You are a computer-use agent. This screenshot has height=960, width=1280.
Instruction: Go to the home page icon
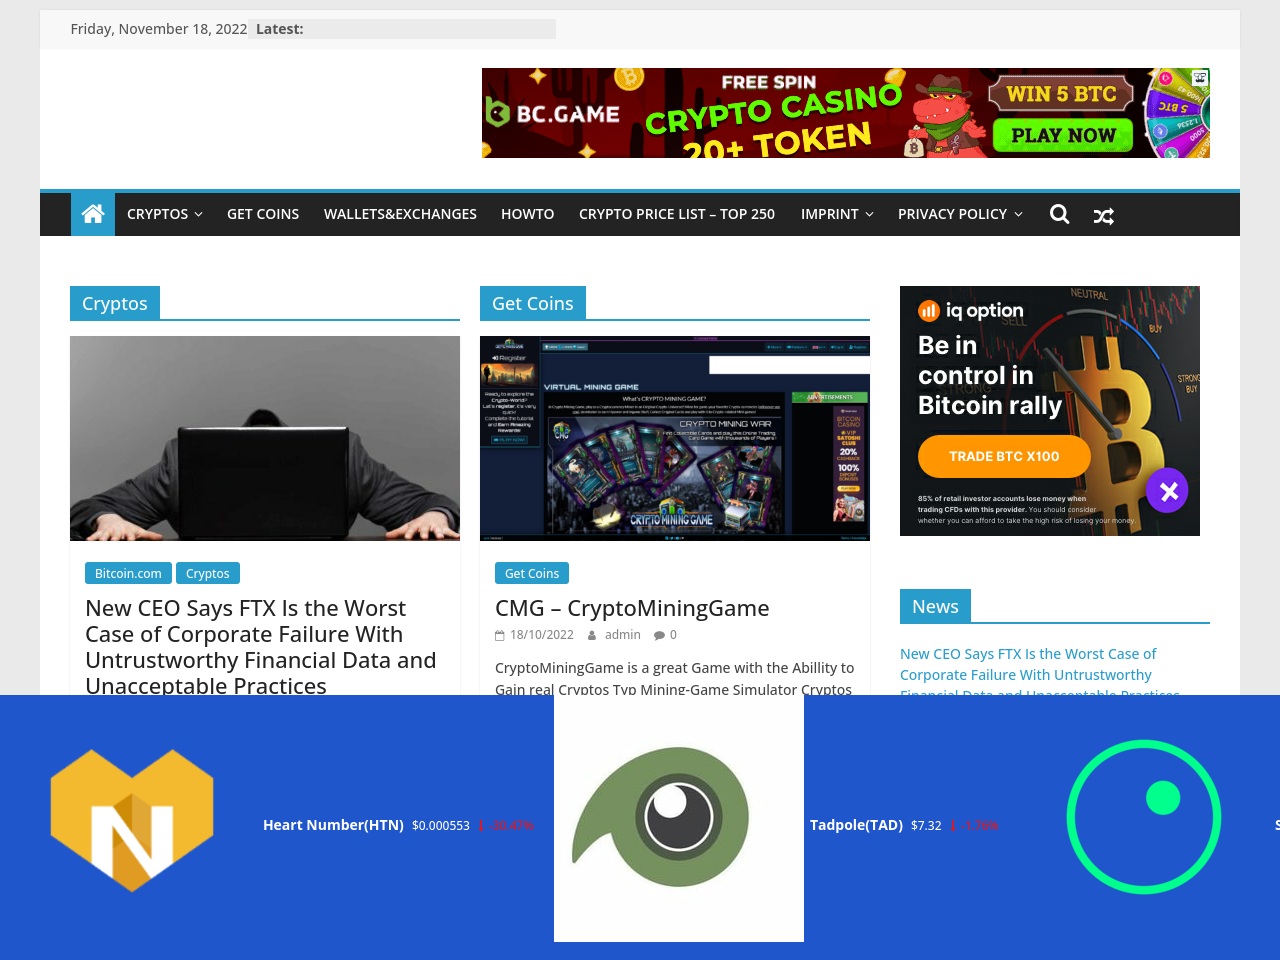pos(93,214)
